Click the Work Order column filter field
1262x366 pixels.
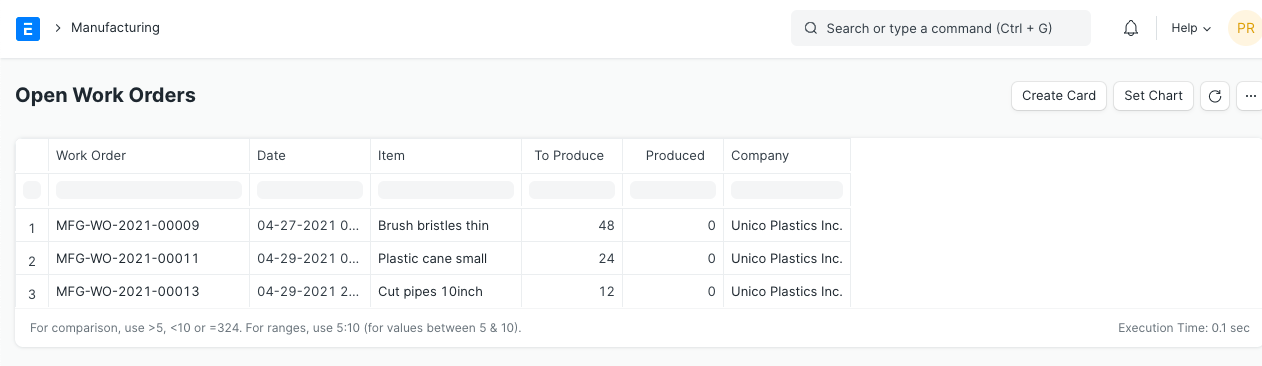pyautogui.click(x=149, y=190)
